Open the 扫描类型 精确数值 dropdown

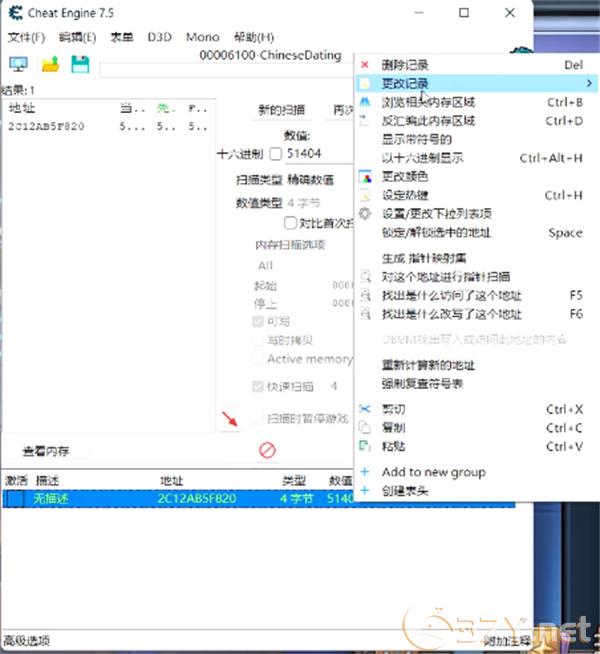click(320, 180)
